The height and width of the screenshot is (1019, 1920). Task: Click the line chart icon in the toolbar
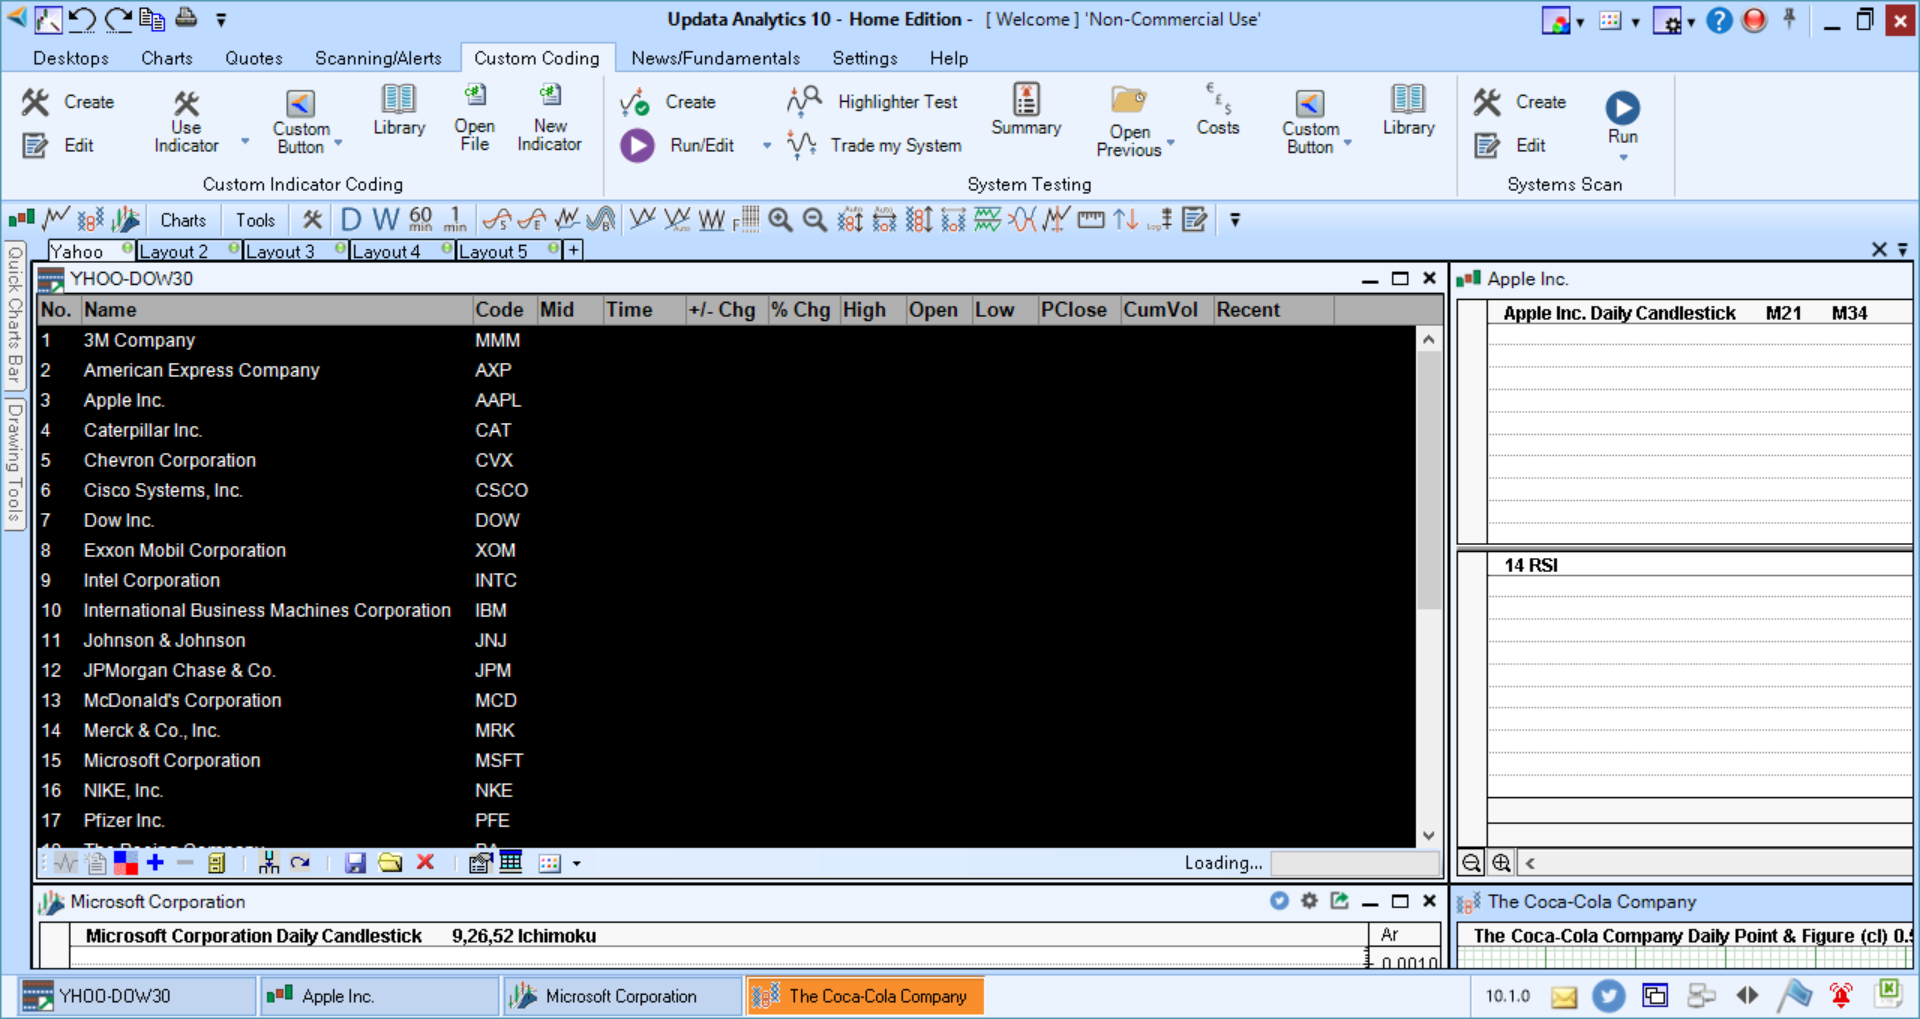[x=56, y=219]
